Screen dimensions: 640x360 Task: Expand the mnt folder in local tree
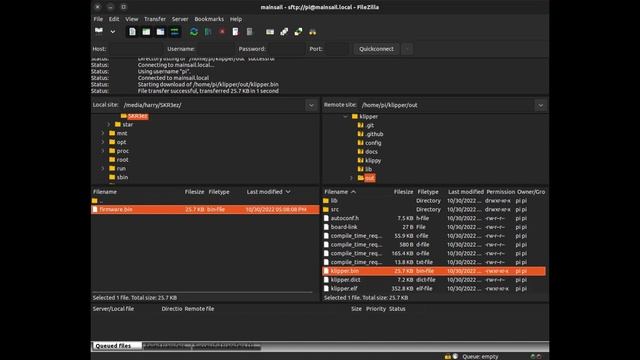(x=103, y=133)
